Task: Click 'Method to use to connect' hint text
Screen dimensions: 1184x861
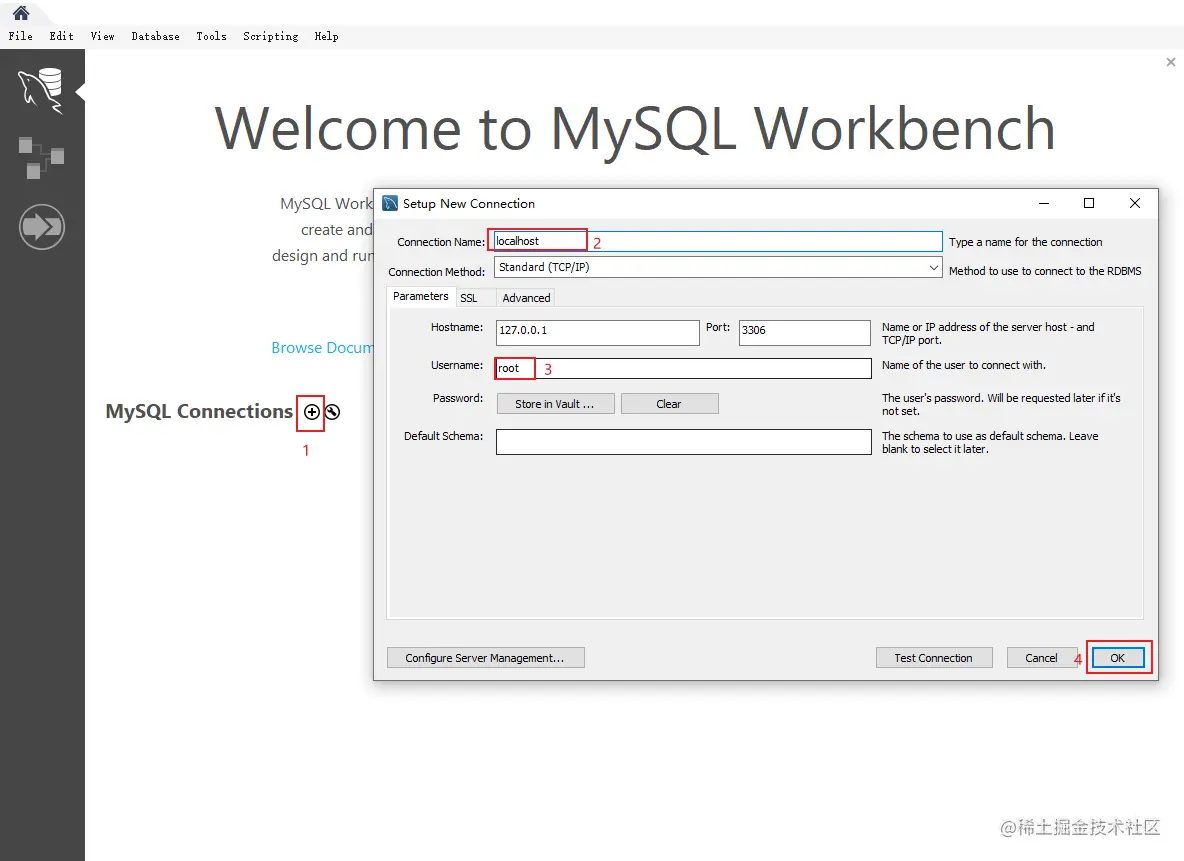Action: coord(1045,271)
